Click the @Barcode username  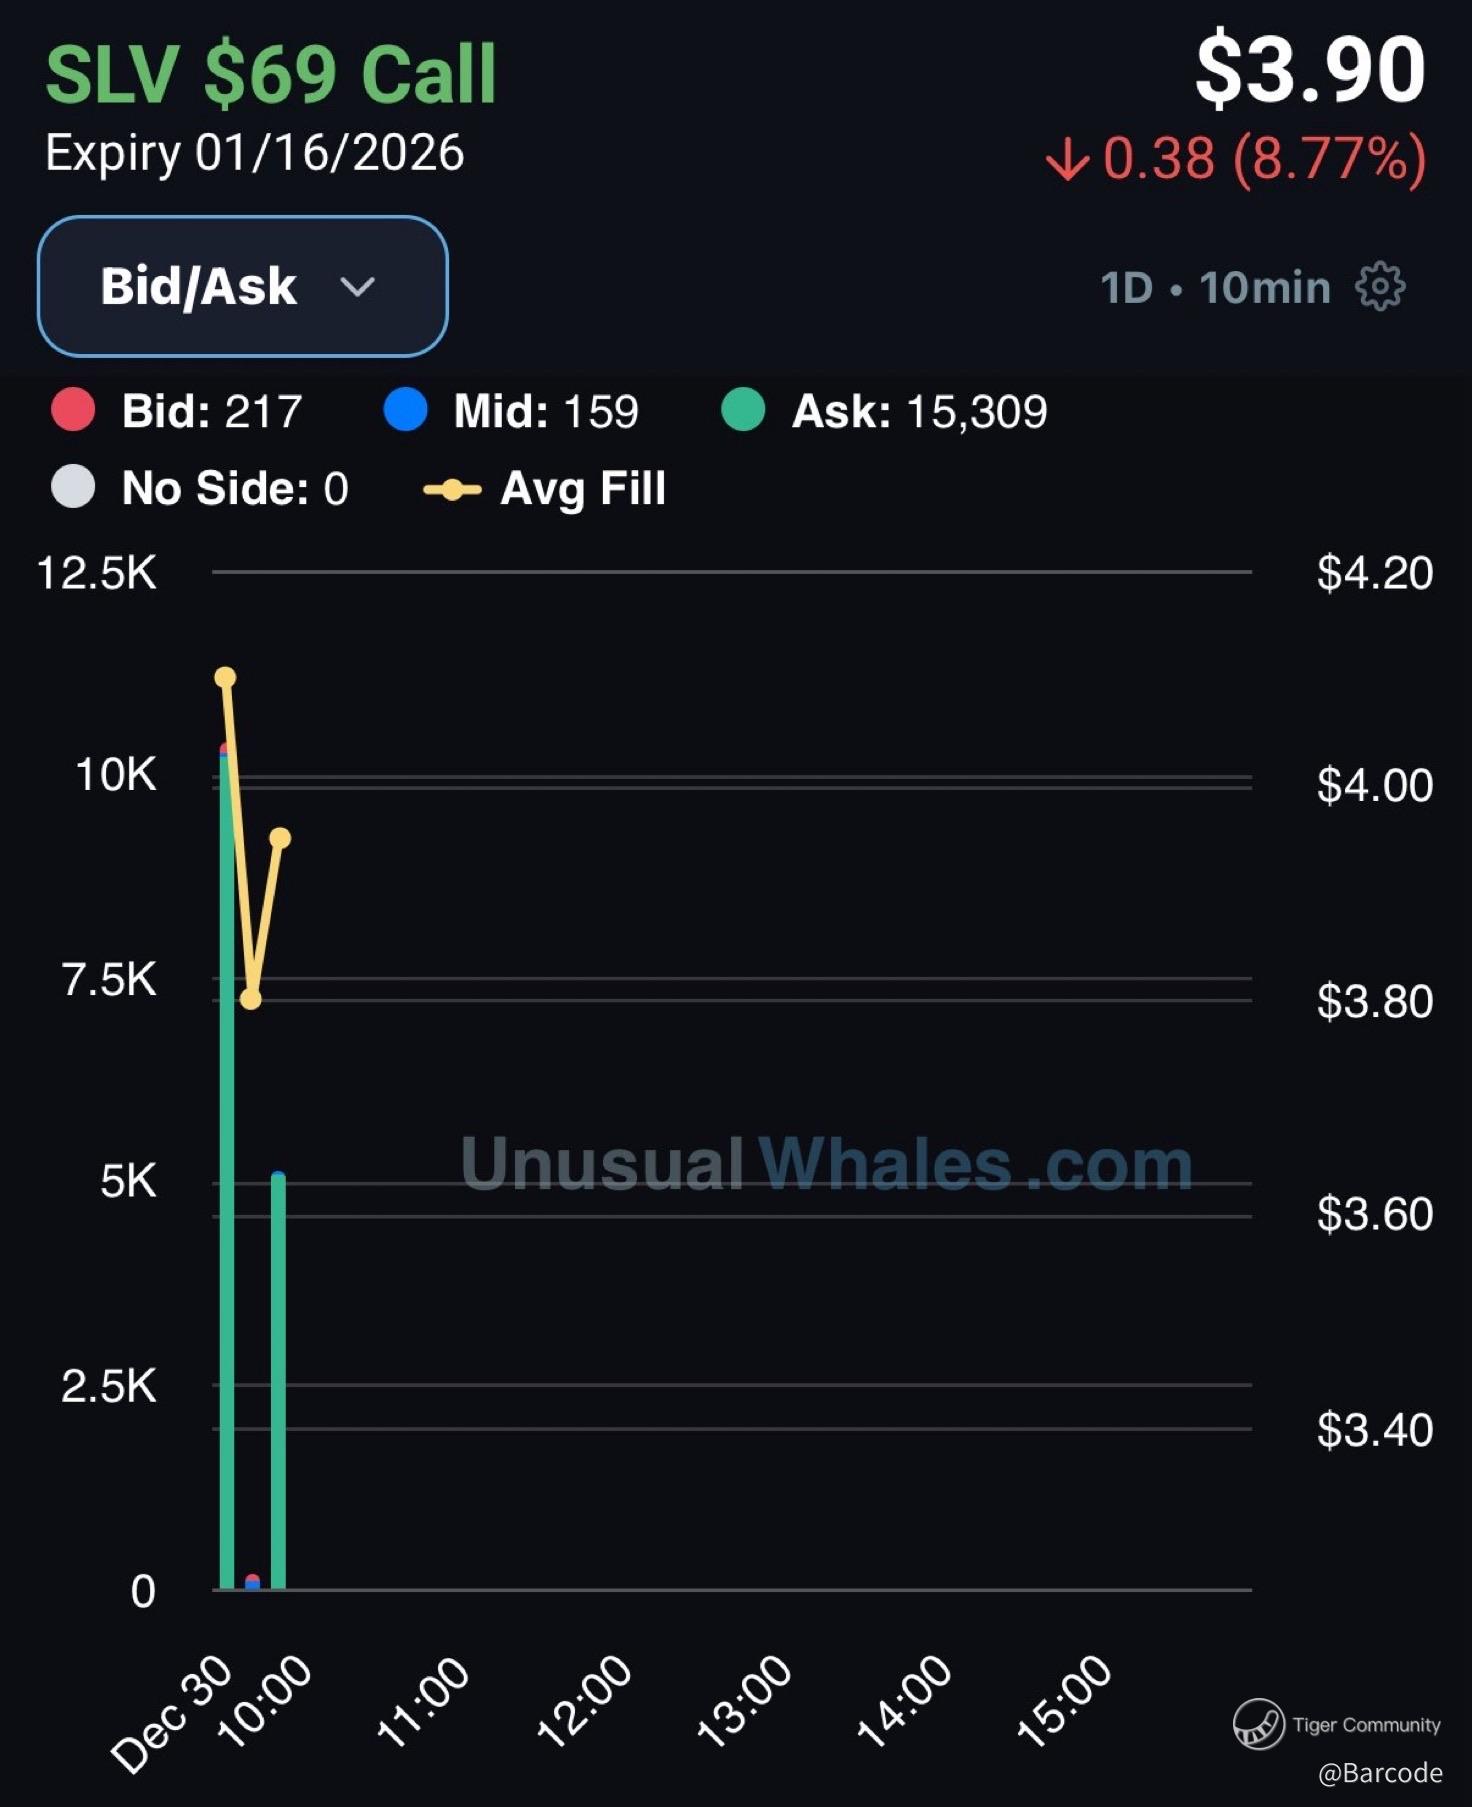point(1380,1773)
